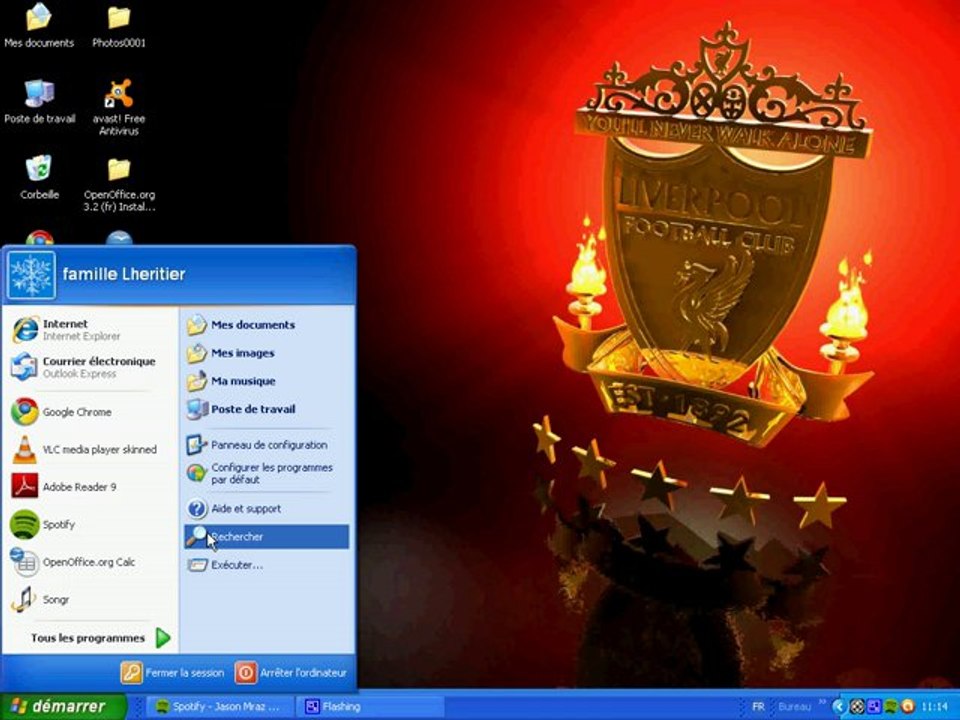960x720 pixels.
Task: Switch to Spotify - Jason Mraz taskbar window
Action: click(x=220, y=707)
